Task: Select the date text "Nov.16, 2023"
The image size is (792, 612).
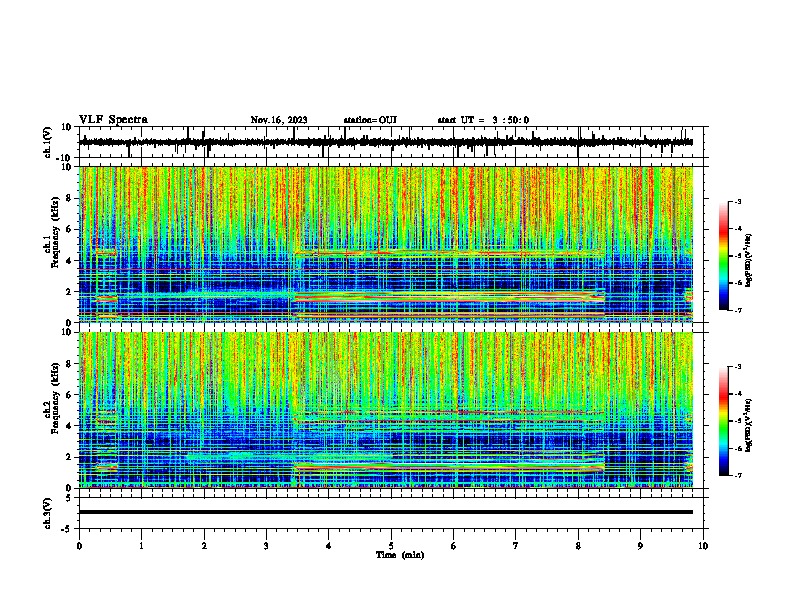Action: tap(279, 120)
